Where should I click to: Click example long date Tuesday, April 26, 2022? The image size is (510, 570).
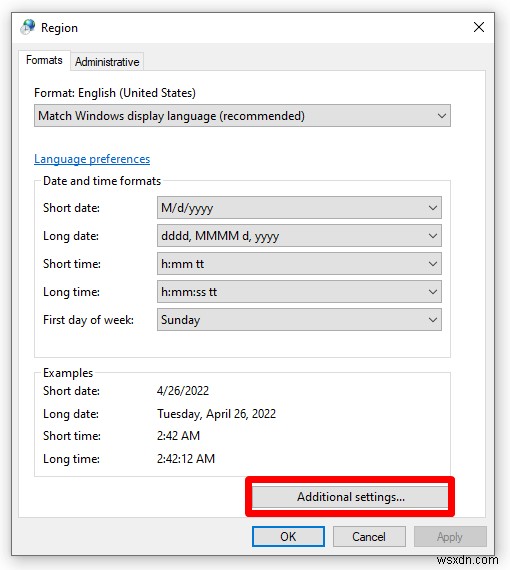coord(216,414)
